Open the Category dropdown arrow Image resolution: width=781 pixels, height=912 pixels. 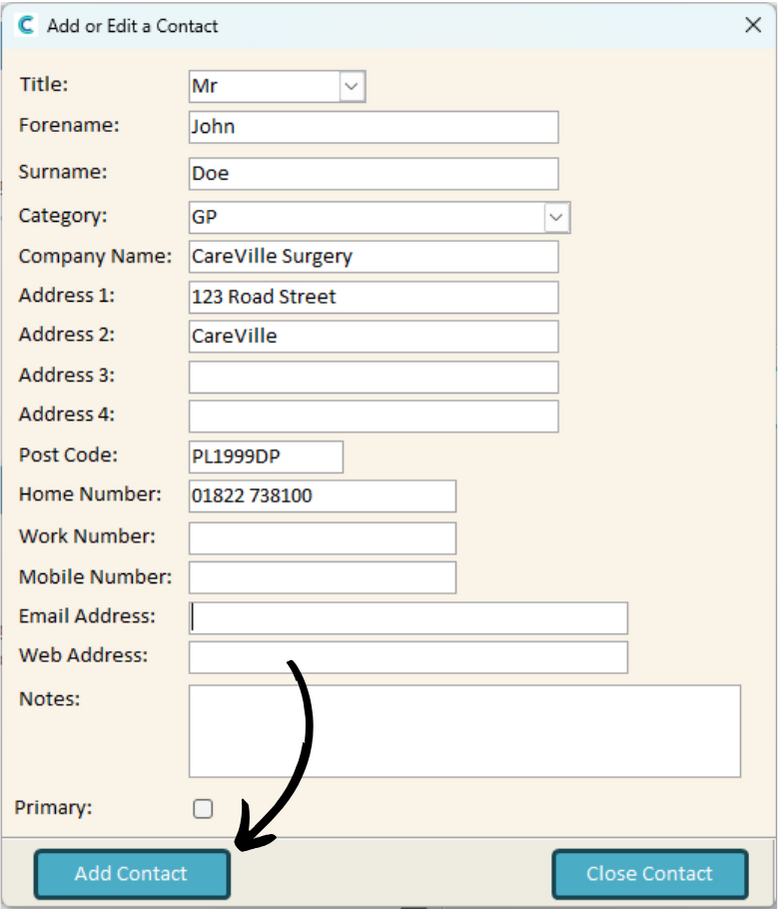click(x=556, y=218)
